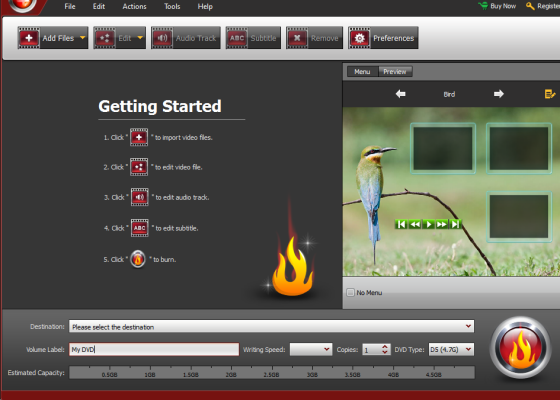Click the Subtitle ABC icon

tap(237, 38)
